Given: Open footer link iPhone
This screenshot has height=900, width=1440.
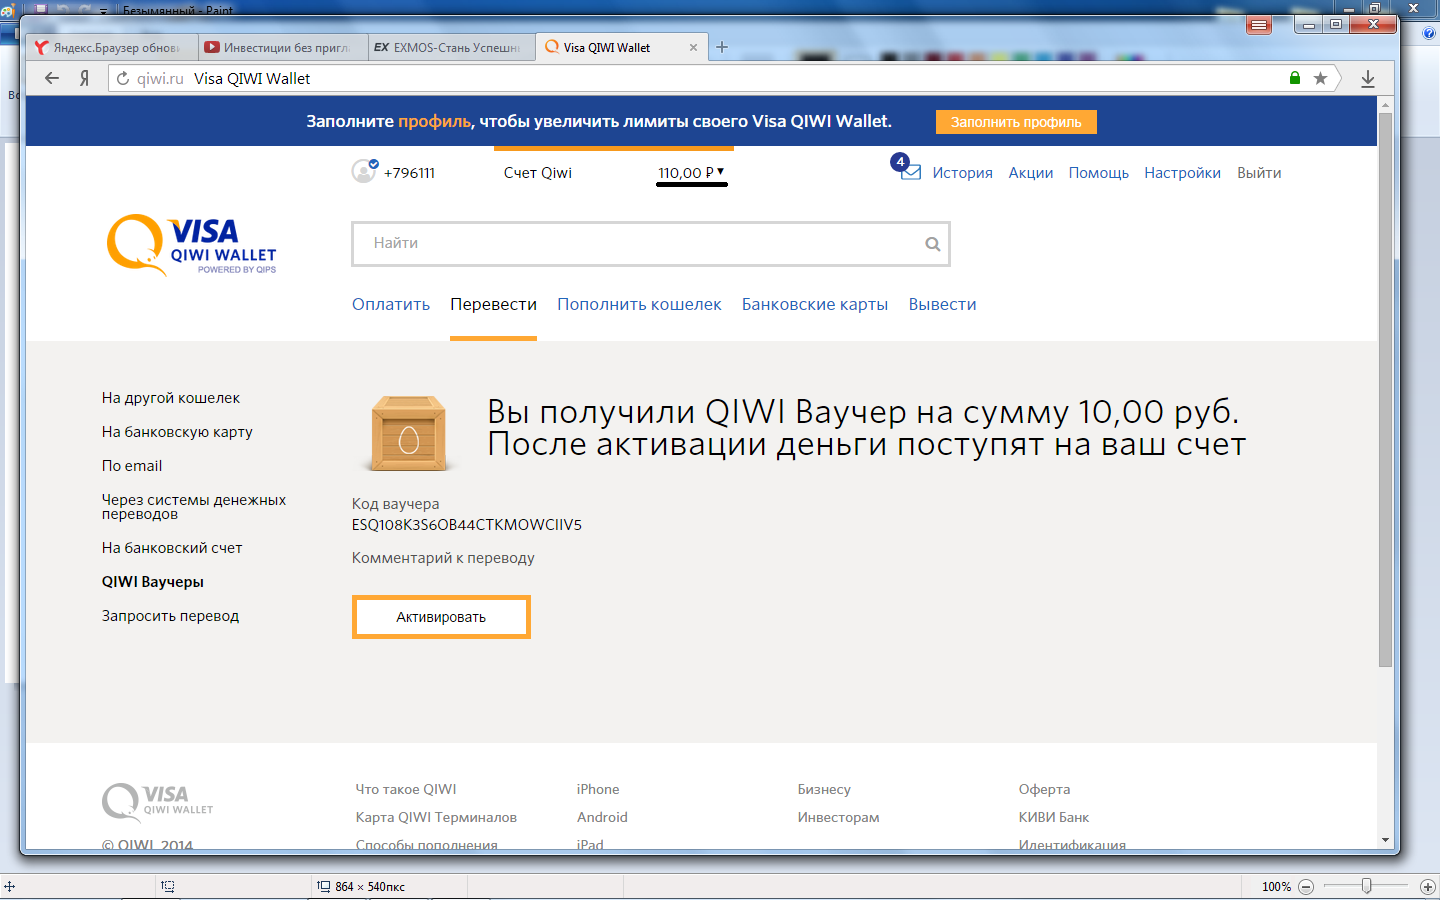Looking at the screenshot, I should point(598,789).
